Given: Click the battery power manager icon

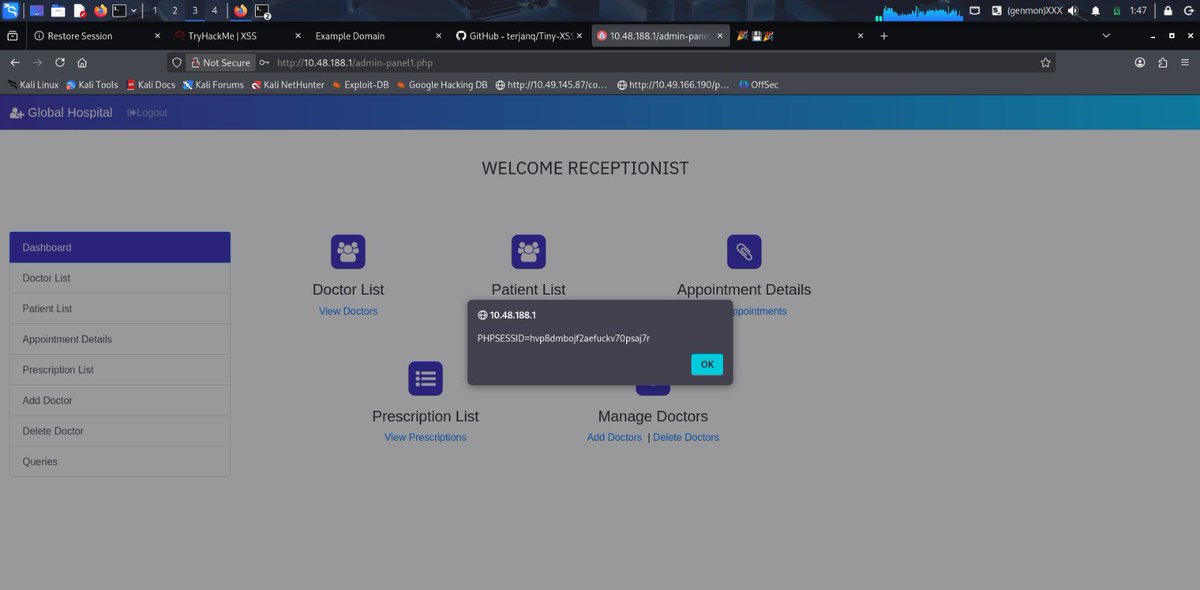Looking at the screenshot, I should tap(1117, 11).
